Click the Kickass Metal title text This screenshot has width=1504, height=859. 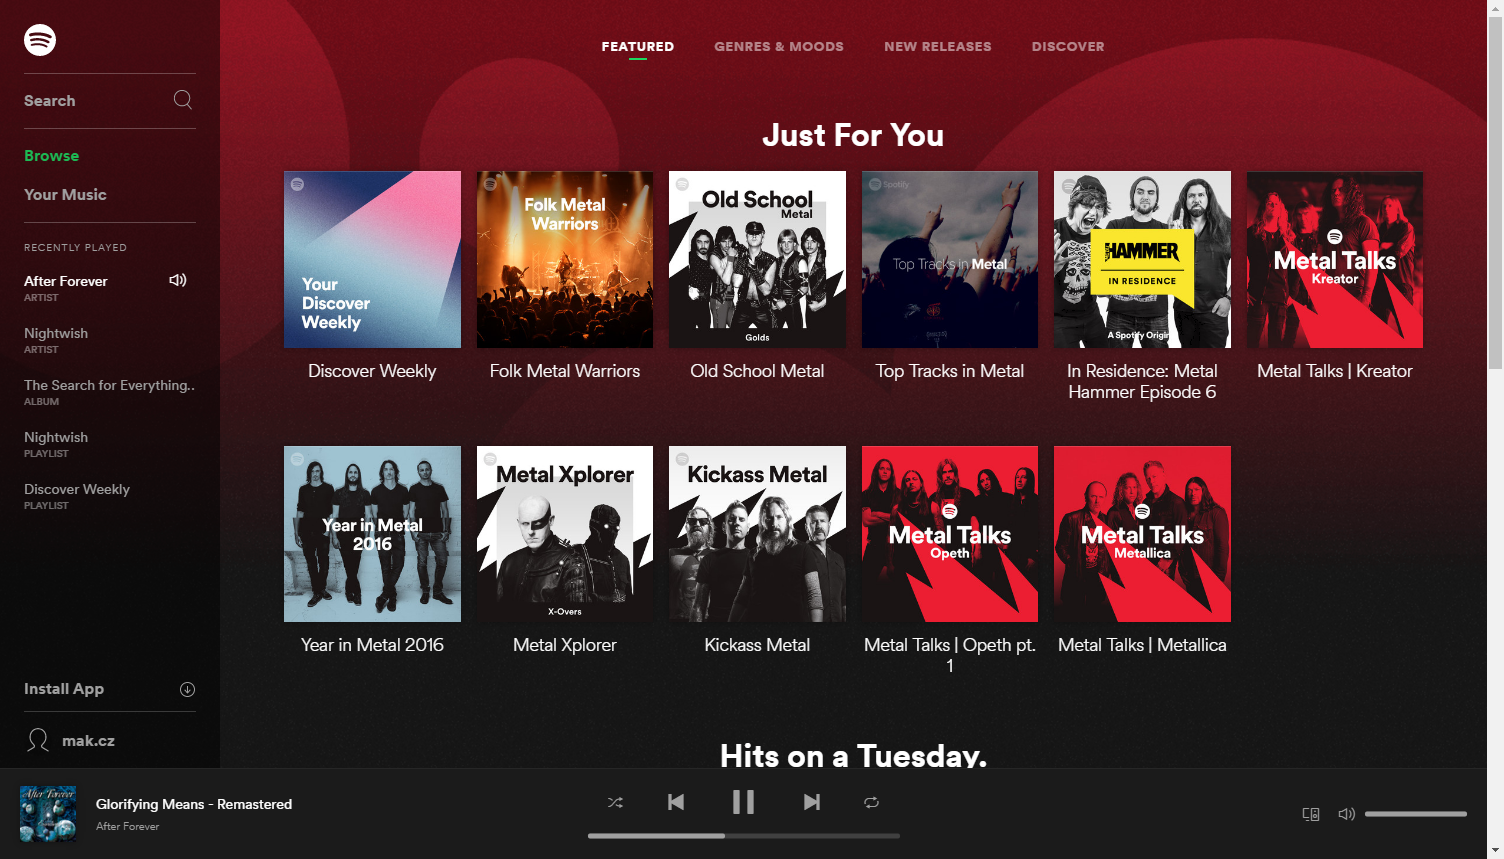757,645
